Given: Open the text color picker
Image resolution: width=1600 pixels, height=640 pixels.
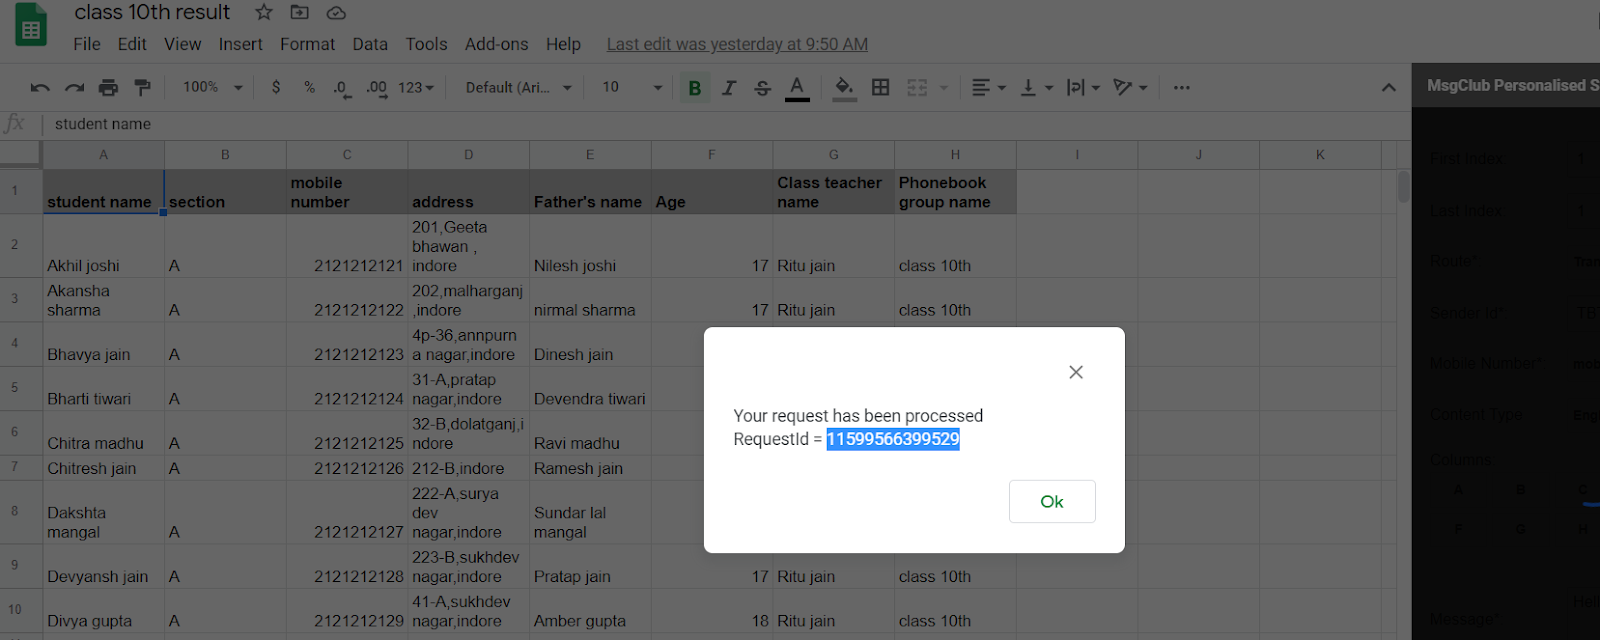Looking at the screenshot, I should point(797,88).
